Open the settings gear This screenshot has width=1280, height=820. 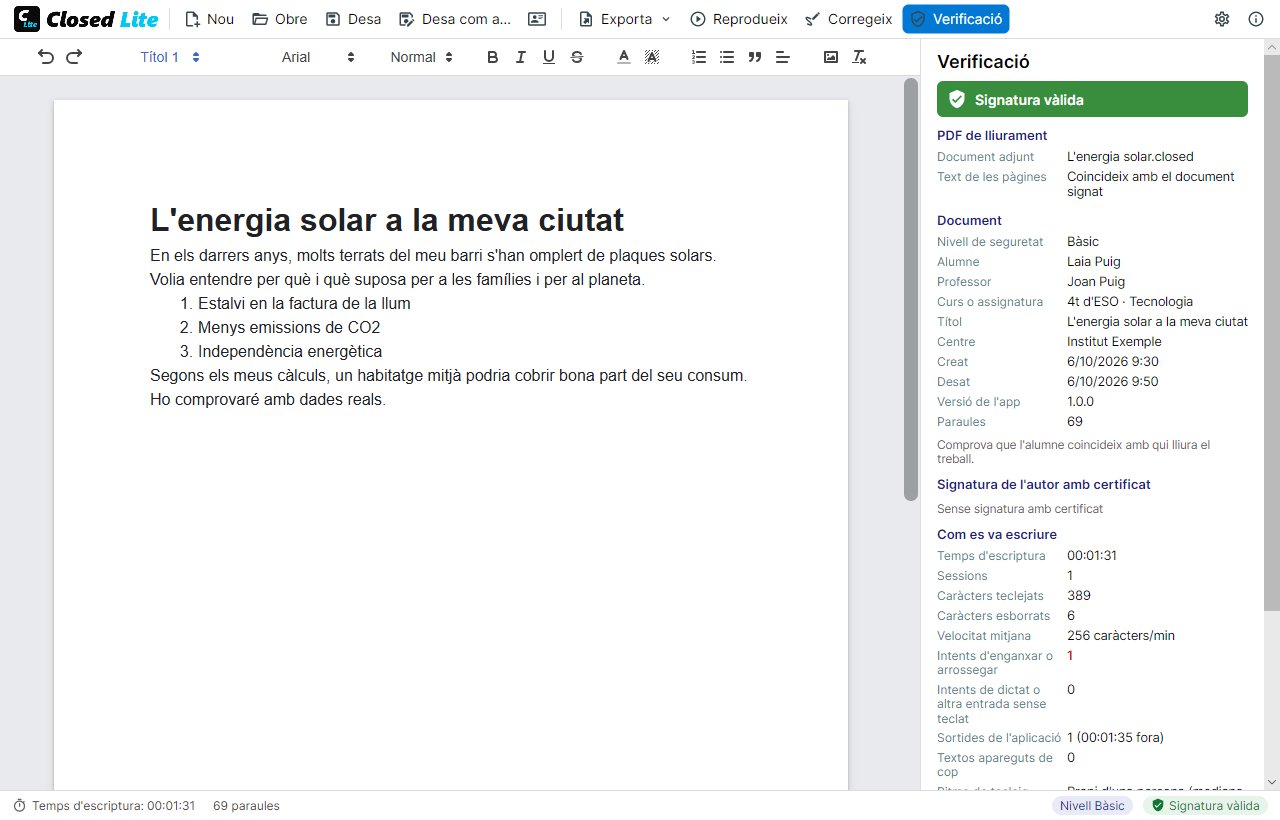coord(1222,19)
